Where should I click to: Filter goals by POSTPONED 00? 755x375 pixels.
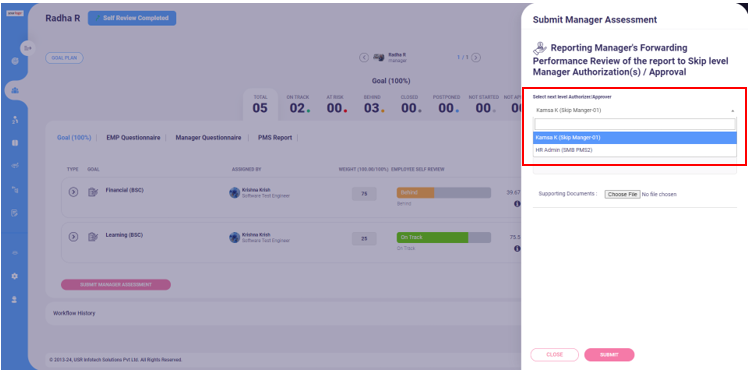point(446,104)
